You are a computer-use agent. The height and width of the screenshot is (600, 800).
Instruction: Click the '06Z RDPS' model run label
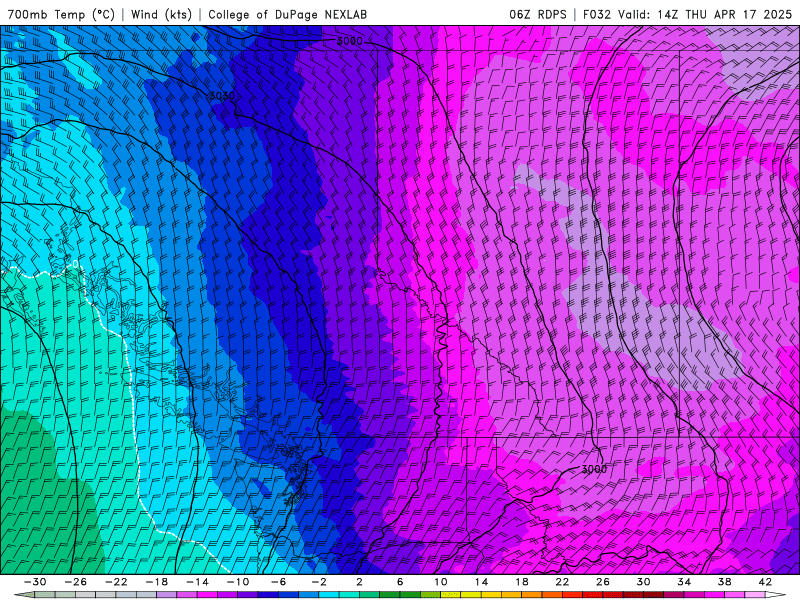[538, 14]
